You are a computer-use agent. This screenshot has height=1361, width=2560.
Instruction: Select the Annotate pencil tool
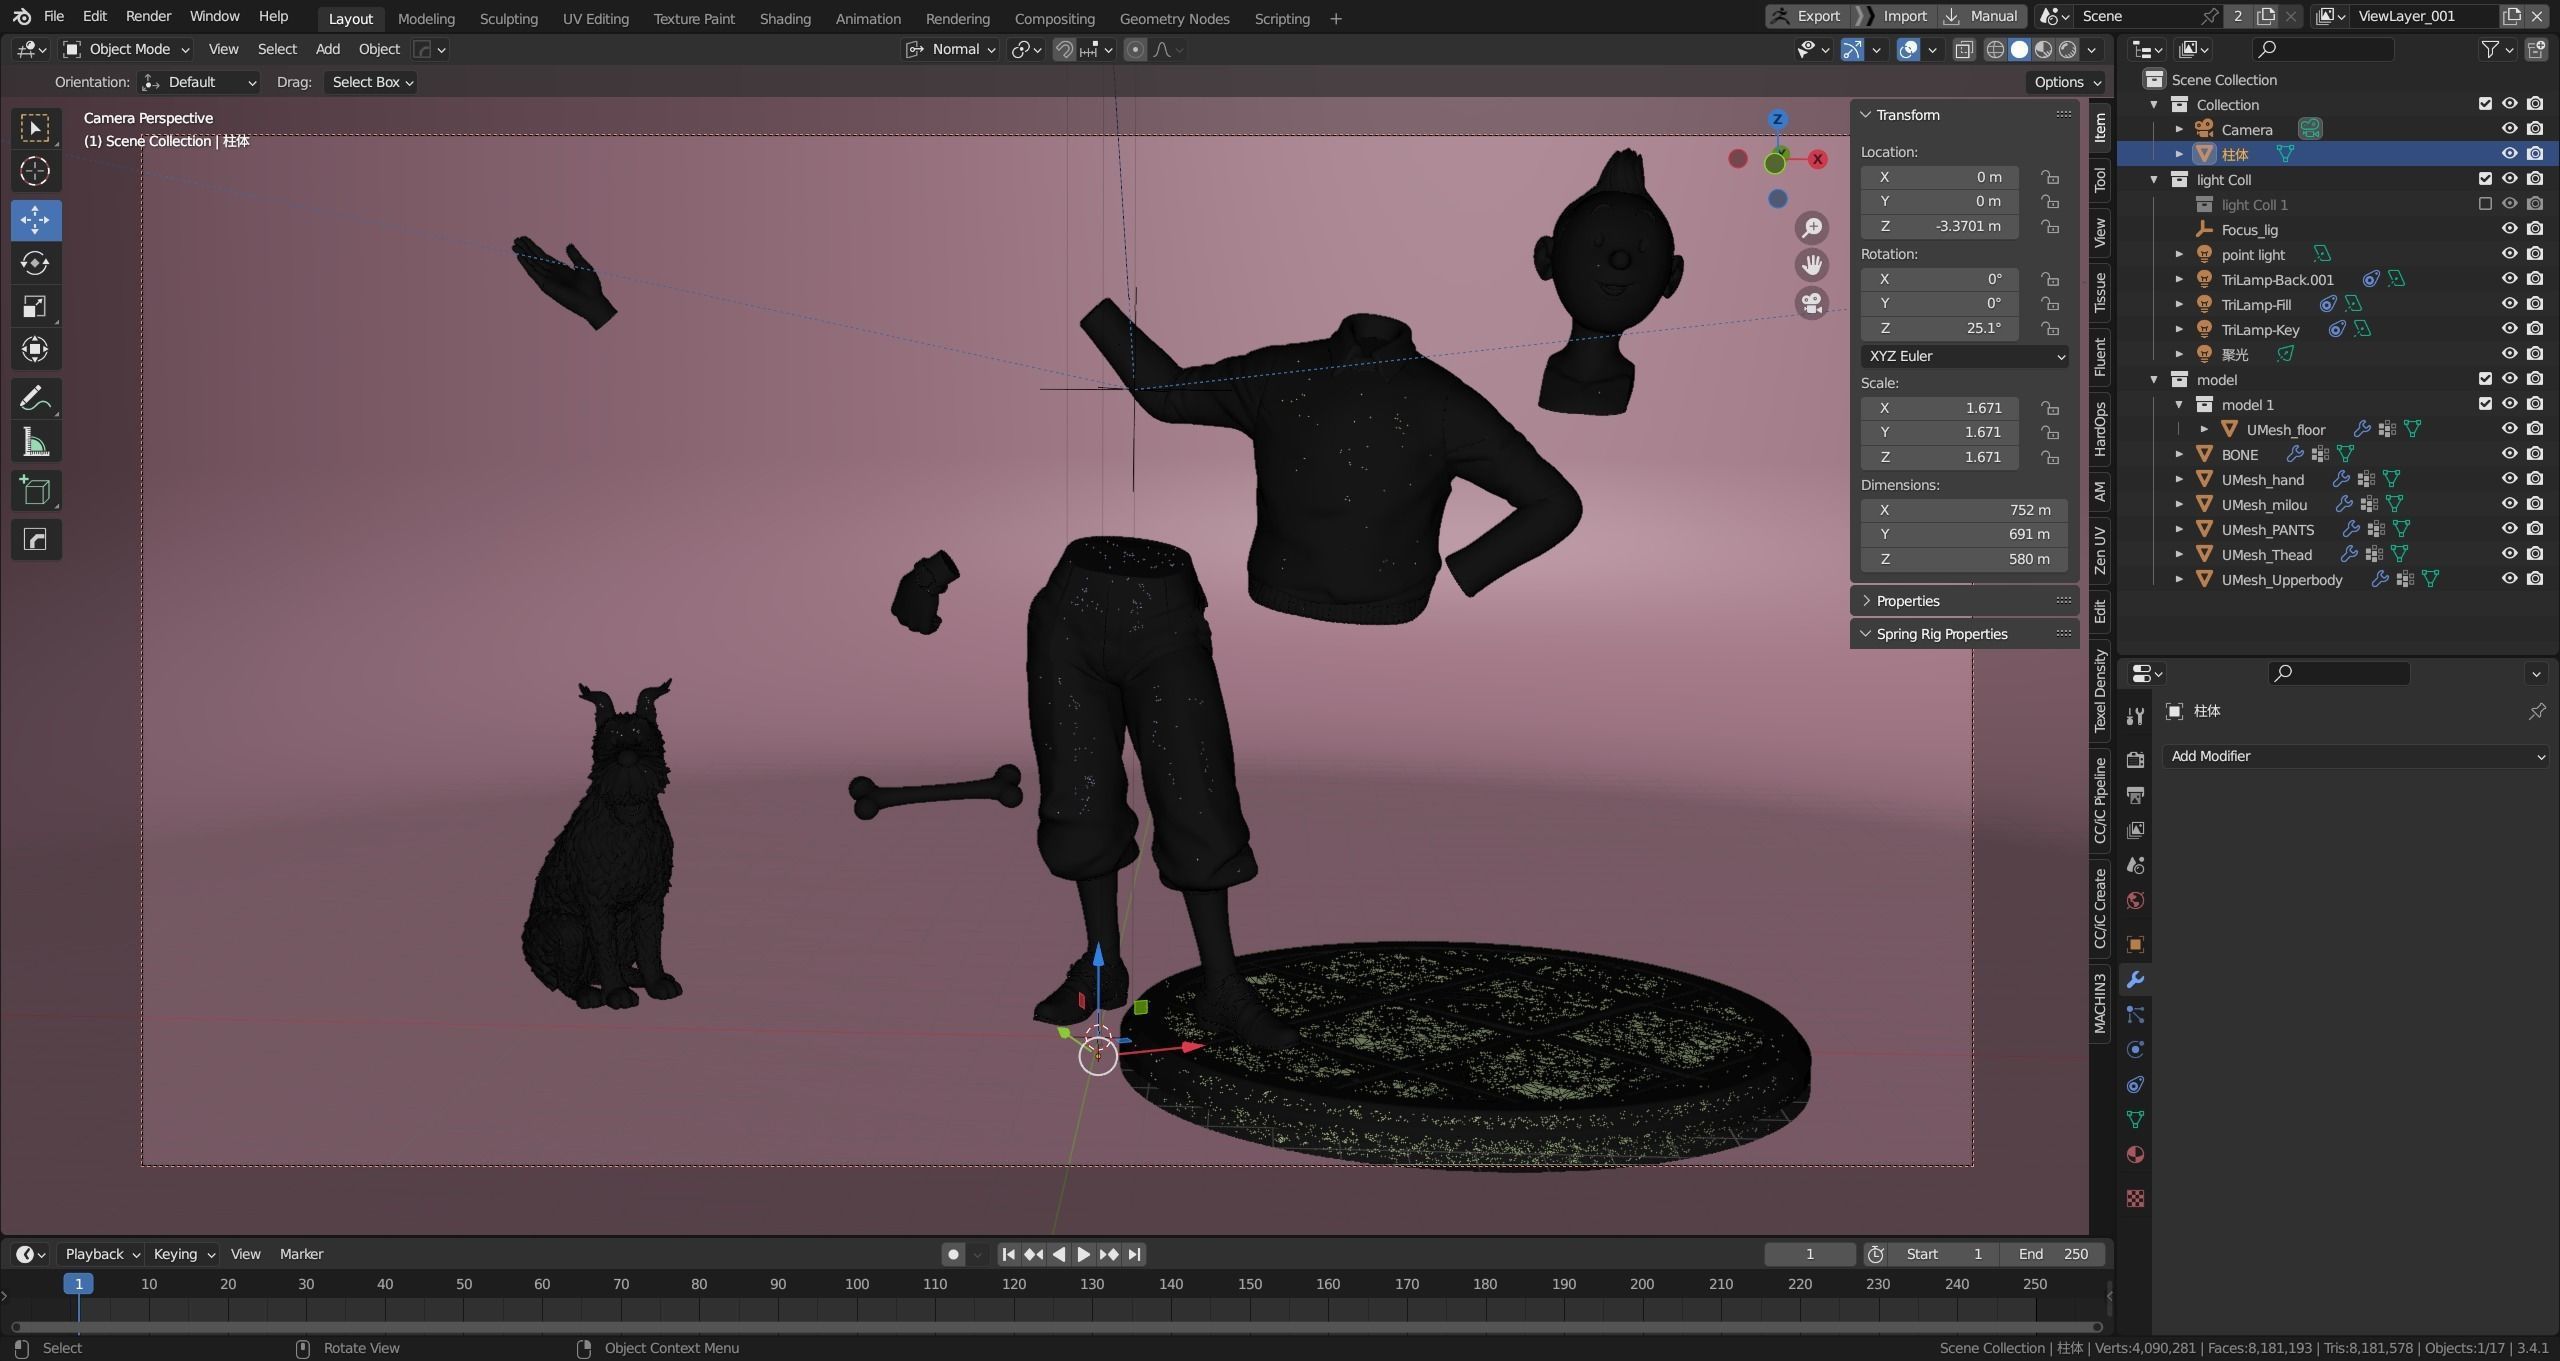point(35,399)
